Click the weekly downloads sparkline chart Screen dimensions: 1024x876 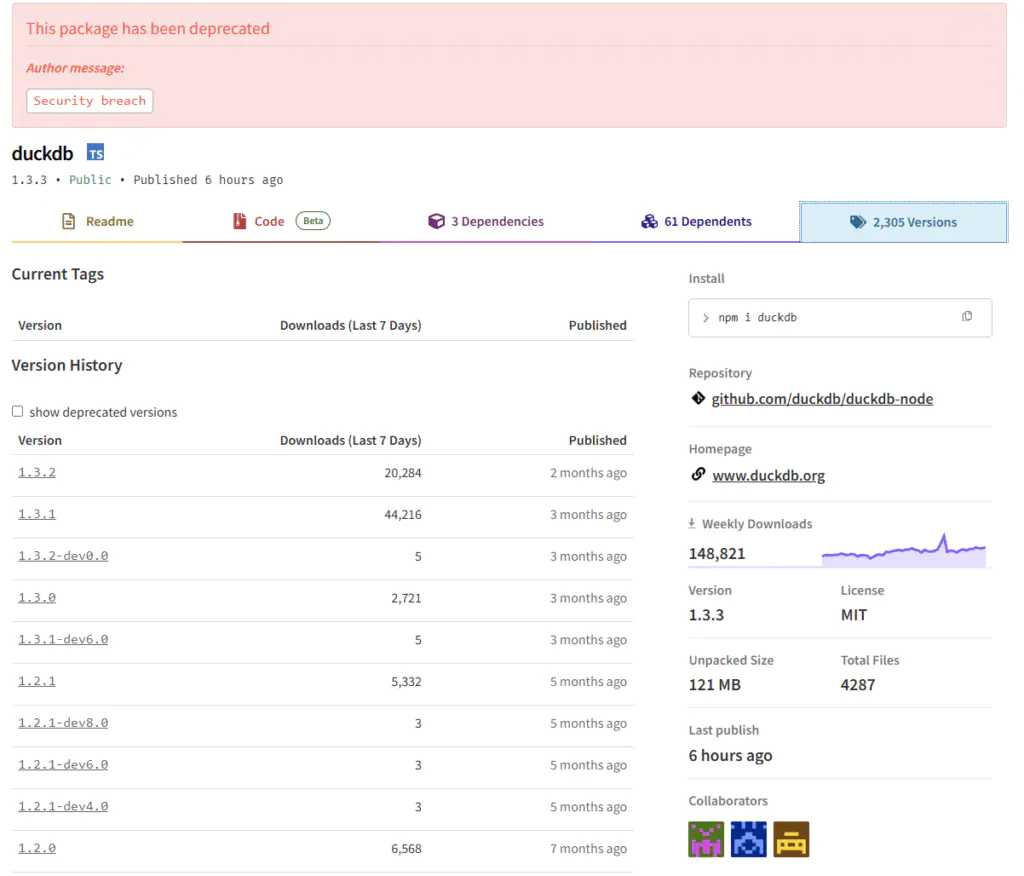(903, 551)
